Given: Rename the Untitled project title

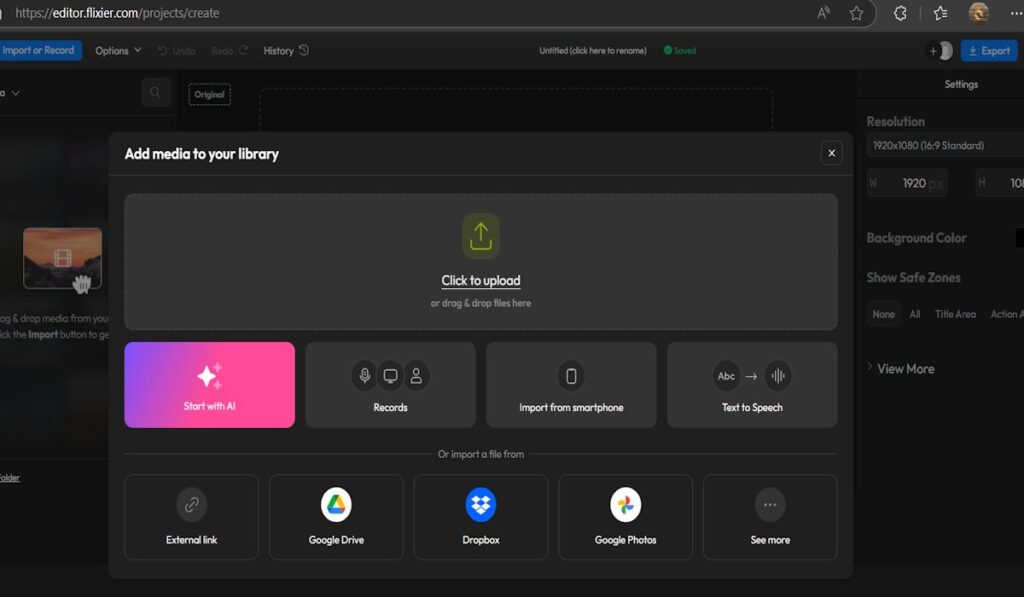Looking at the screenshot, I should 592,51.
